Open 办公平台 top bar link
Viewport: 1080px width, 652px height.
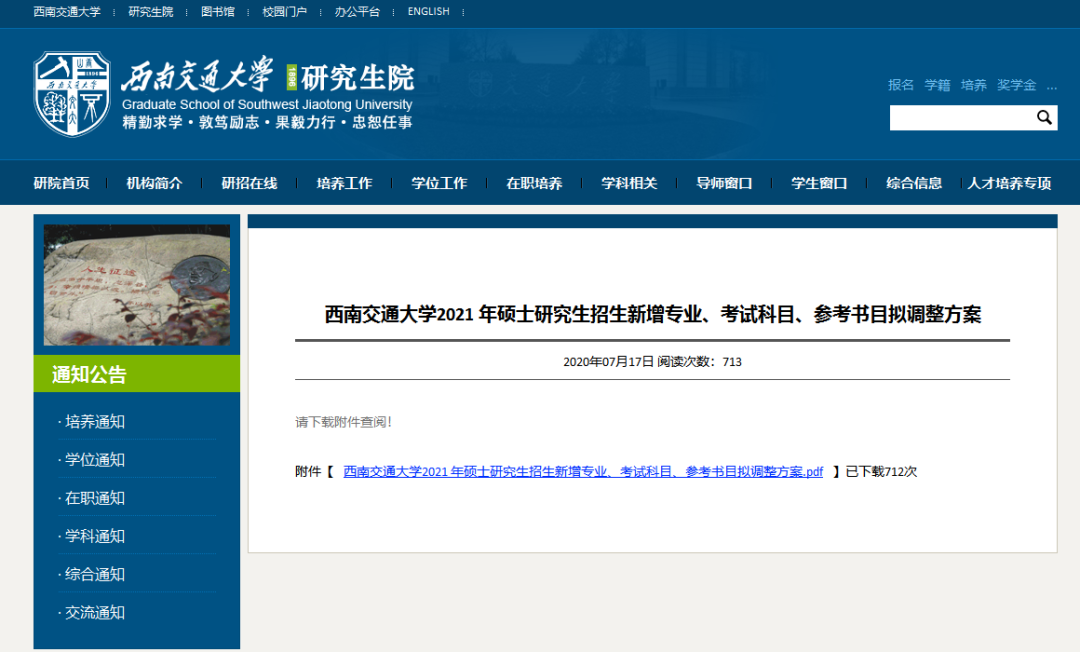pos(357,12)
